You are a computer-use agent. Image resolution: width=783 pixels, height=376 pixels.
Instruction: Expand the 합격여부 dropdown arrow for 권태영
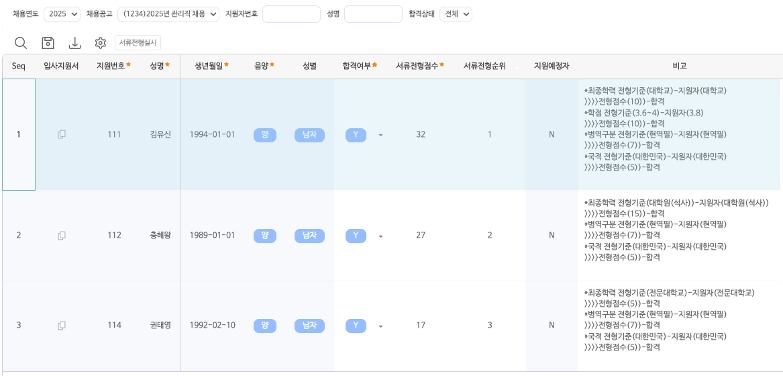tap(381, 327)
